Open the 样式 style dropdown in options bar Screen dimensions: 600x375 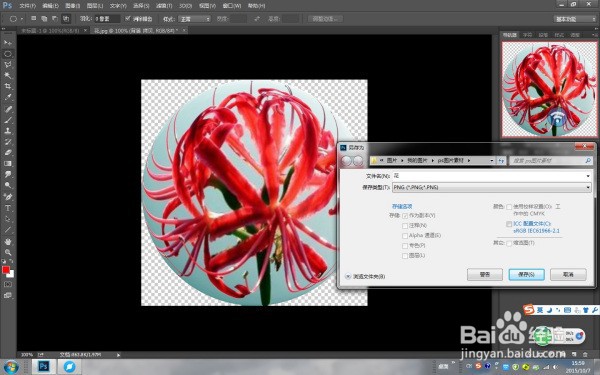coord(195,19)
